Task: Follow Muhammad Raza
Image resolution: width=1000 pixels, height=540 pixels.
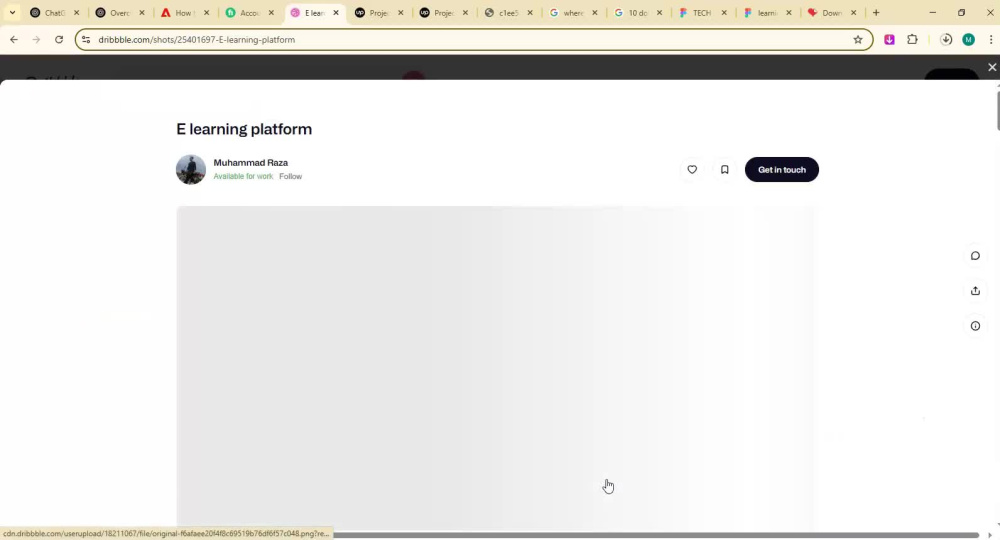Action: tap(290, 177)
